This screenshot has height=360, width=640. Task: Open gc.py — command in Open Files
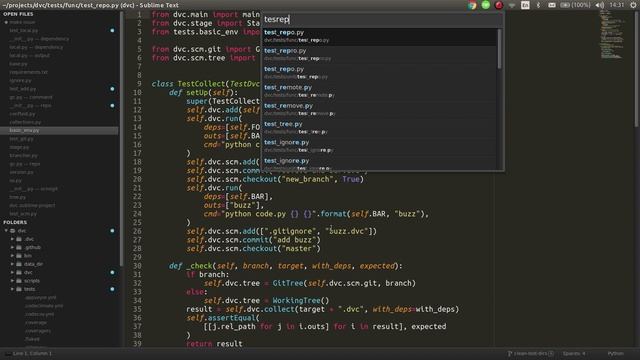coord(31,97)
